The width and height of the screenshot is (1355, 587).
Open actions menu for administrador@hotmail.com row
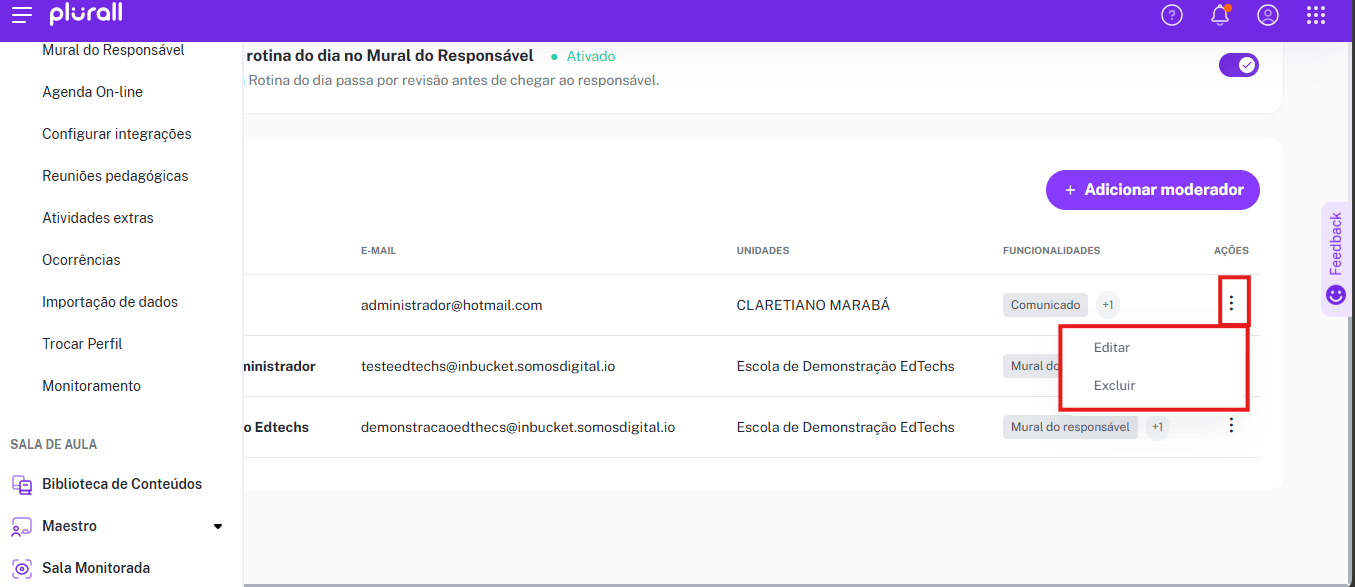pyautogui.click(x=1231, y=303)
